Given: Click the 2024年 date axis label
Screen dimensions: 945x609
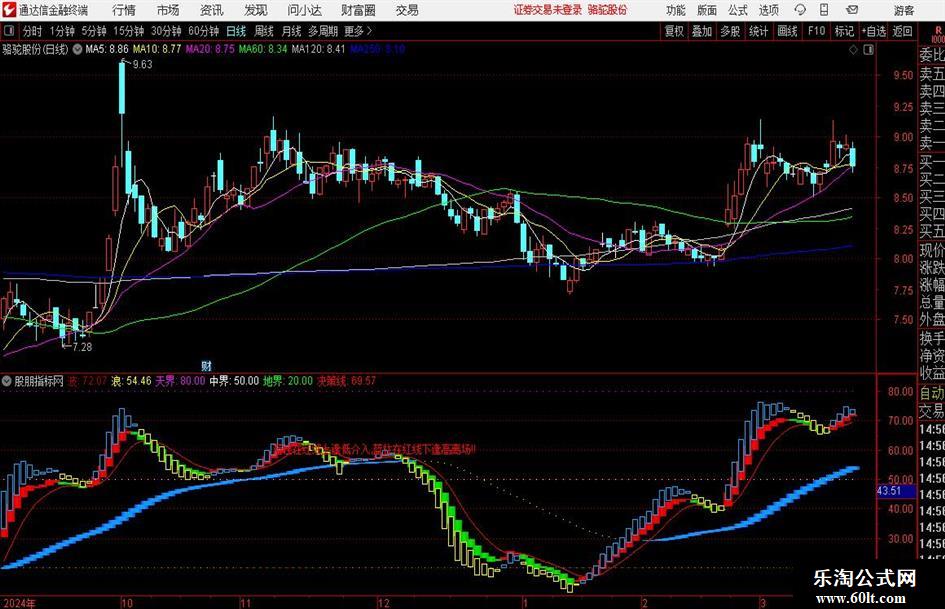Looking at the screenshot, I should pyautogui.click(x=19, y=603).
